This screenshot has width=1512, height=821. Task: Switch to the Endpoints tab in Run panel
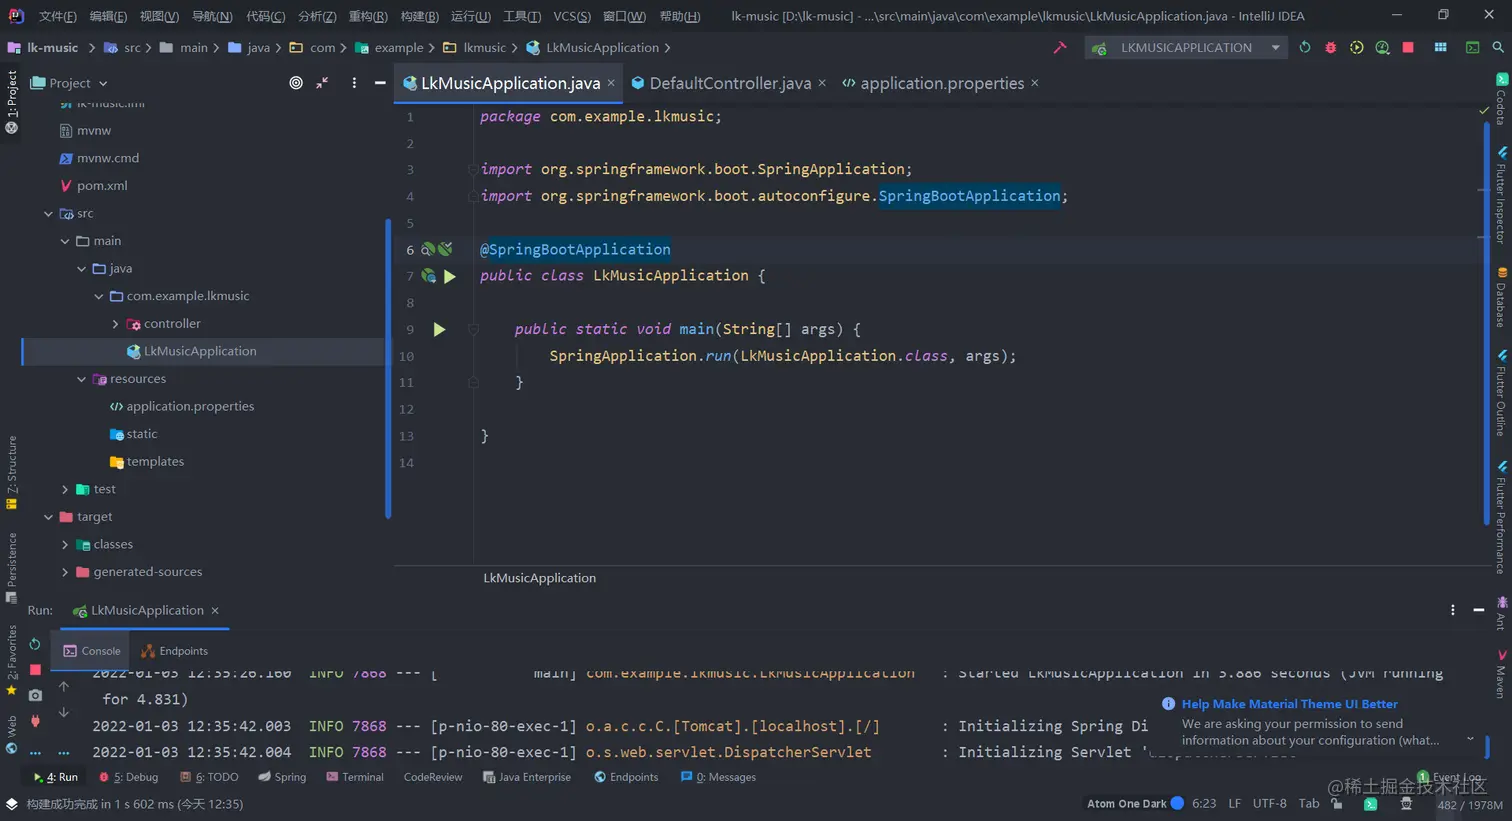pos(174,651)
